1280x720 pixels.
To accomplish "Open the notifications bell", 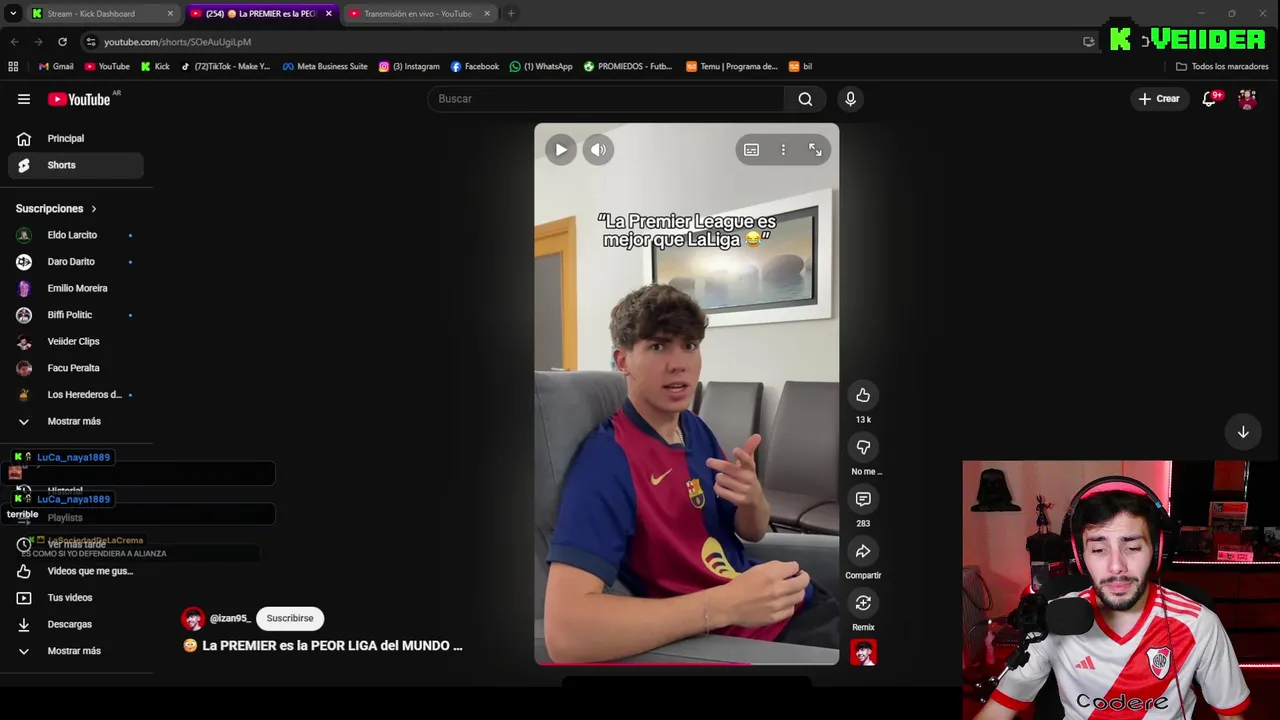I will [1209, 99].
